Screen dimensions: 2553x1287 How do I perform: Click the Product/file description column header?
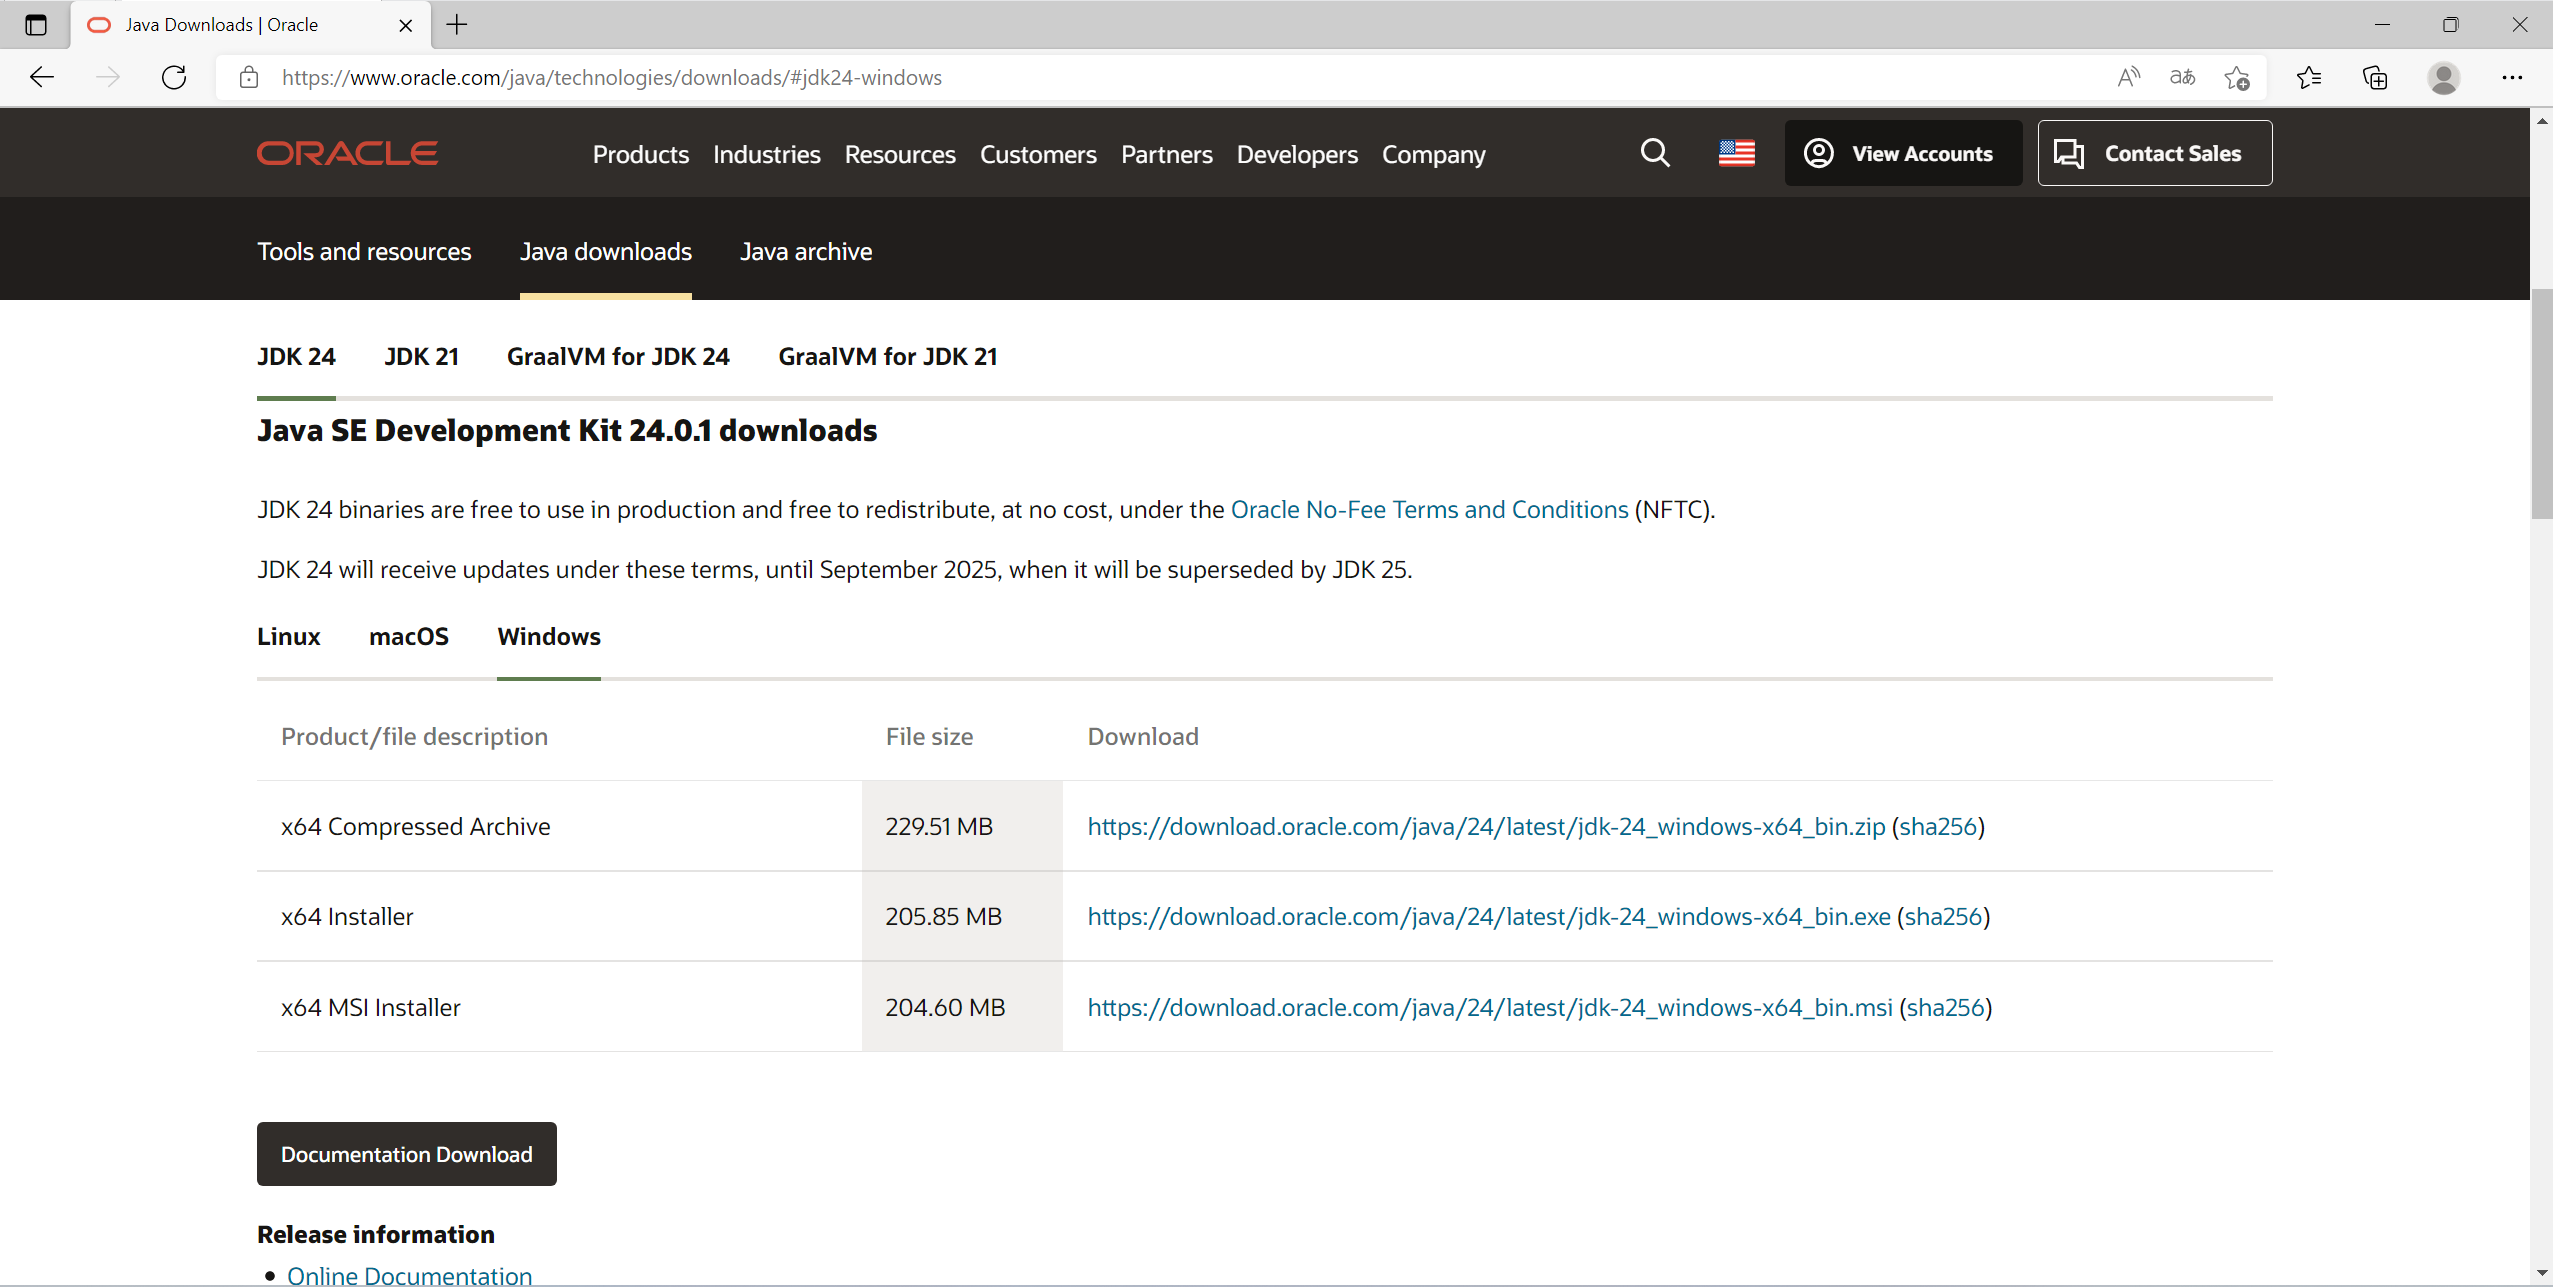(414, 737)
